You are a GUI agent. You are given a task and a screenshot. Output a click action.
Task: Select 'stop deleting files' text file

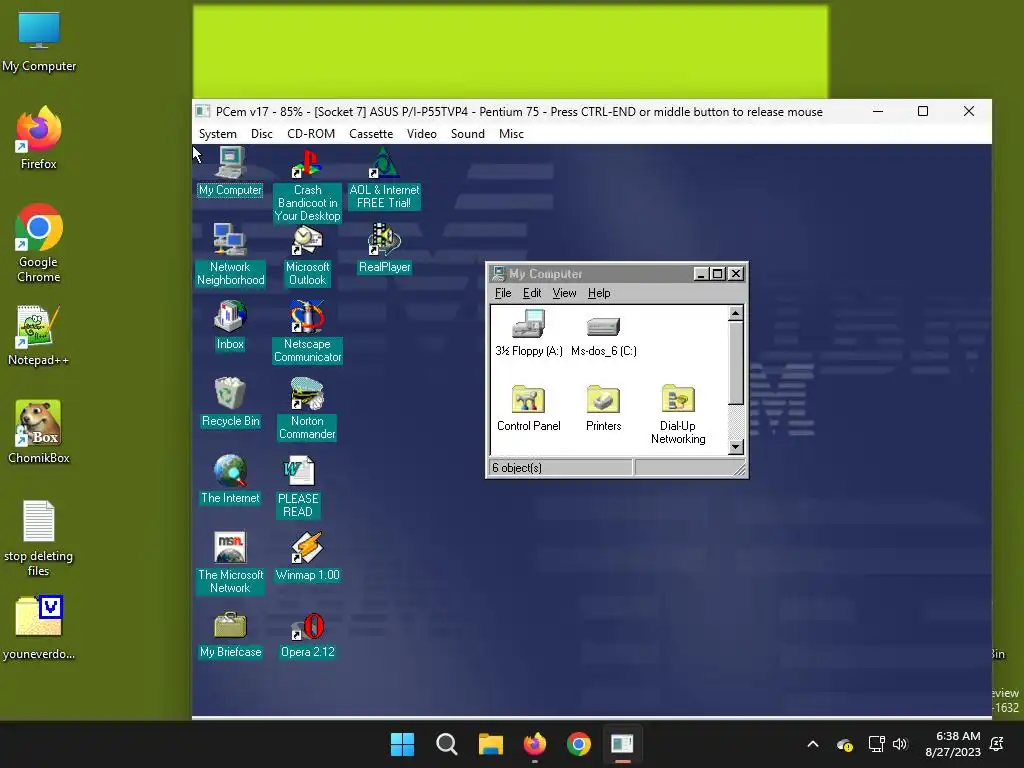click(x=39, y=538)
